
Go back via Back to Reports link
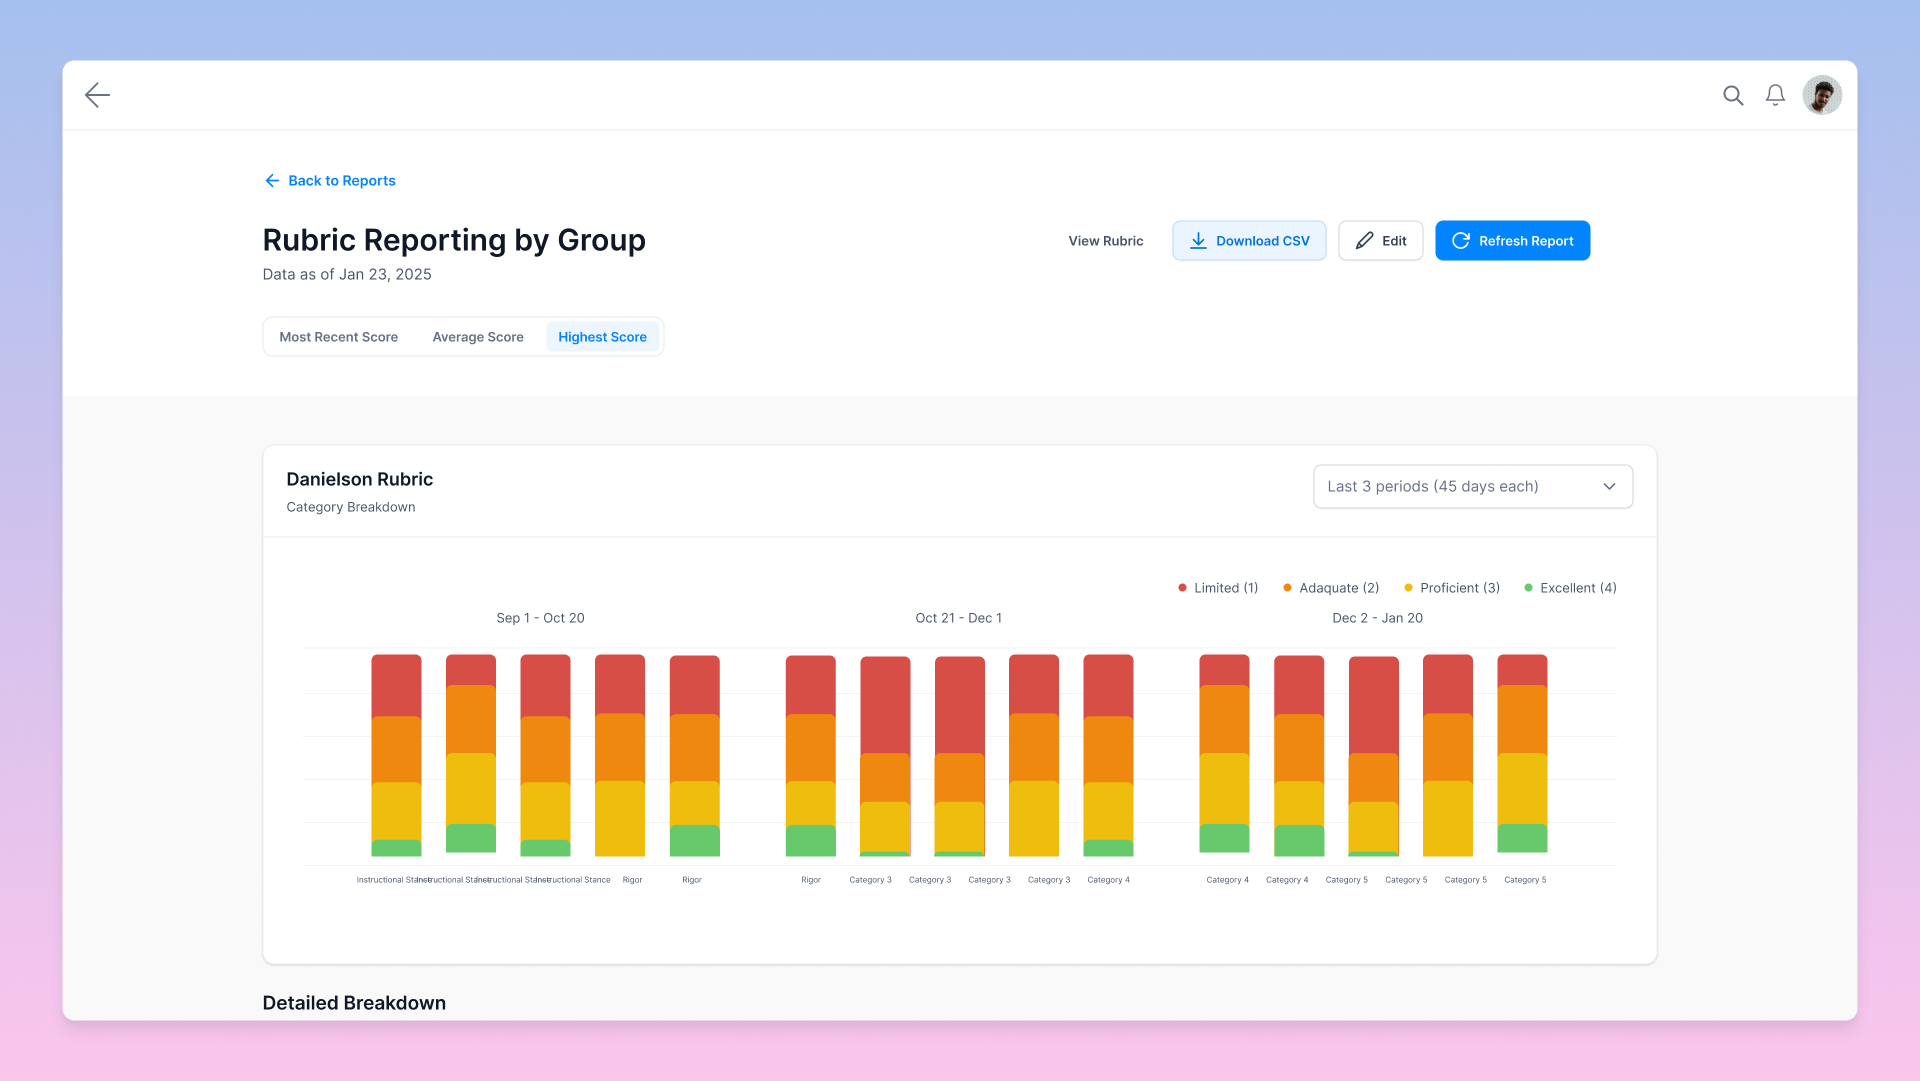330,181
